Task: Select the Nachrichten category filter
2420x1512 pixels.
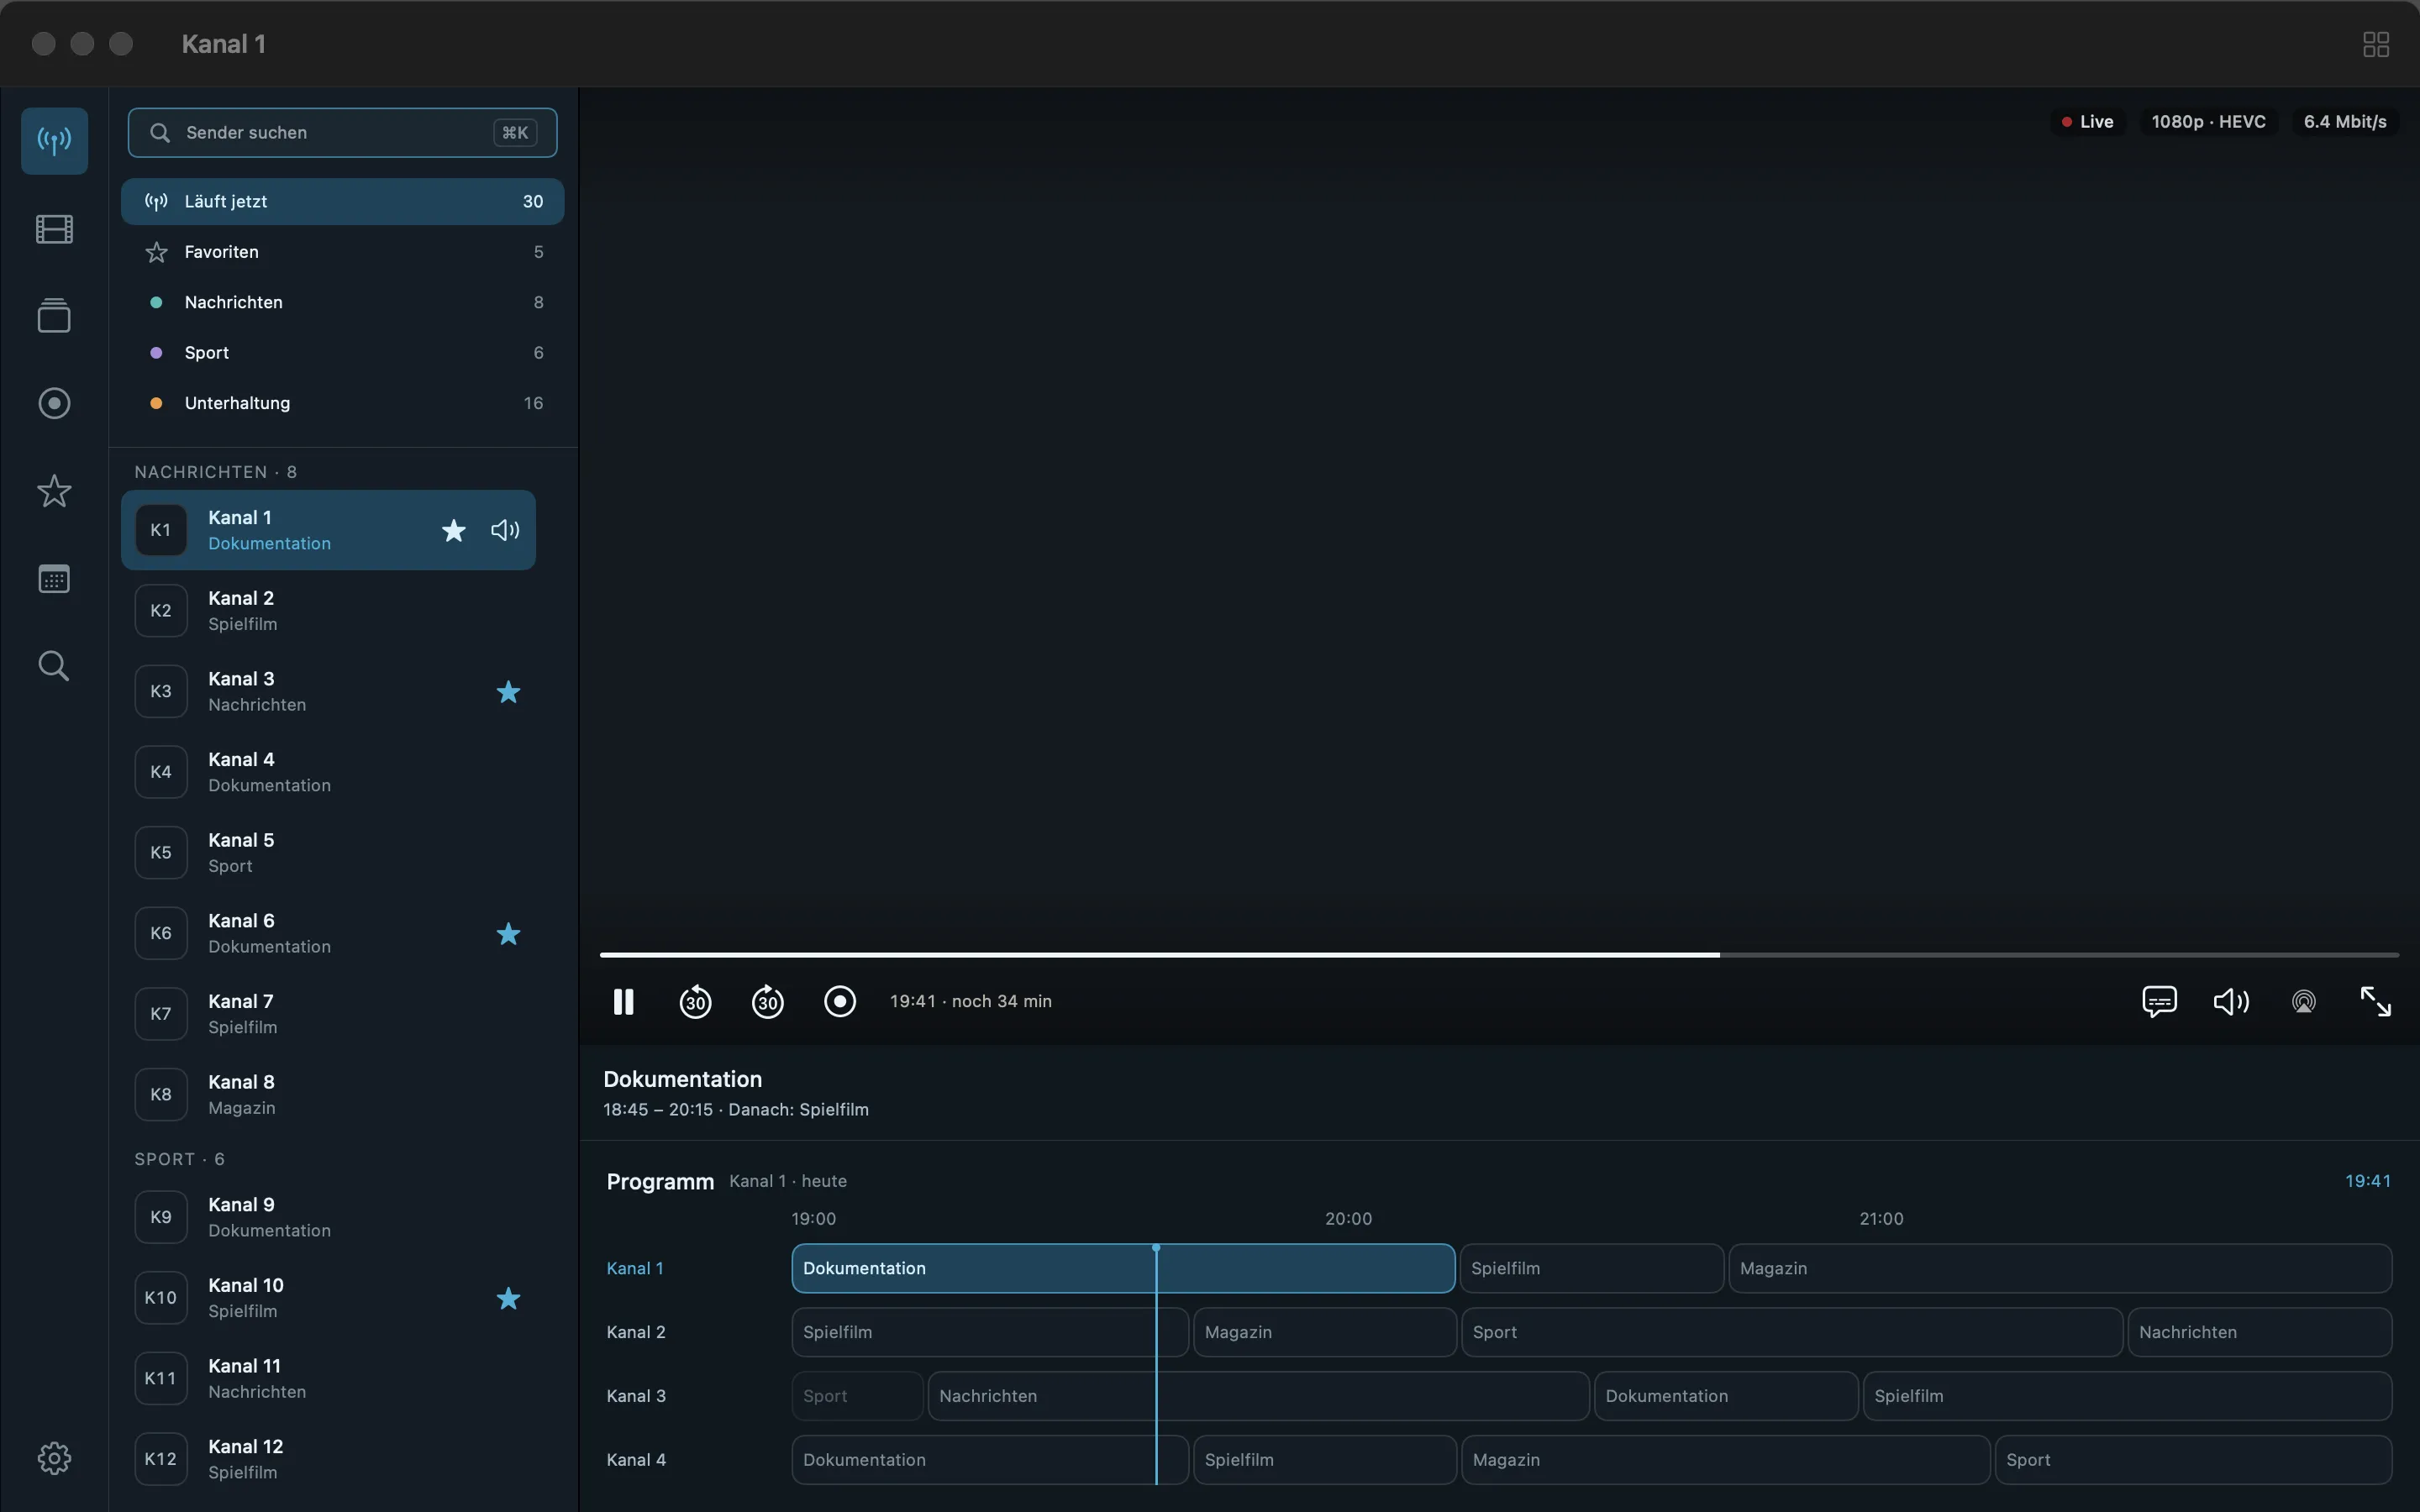Action: coord(342,302)
